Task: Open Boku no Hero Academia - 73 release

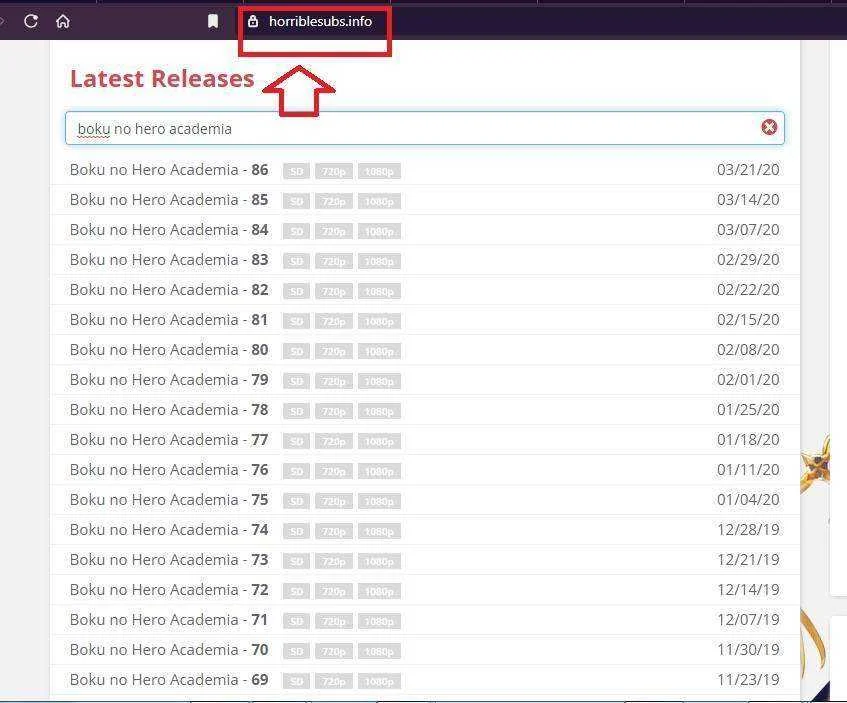Action: pyautogui.click(x=169, y=560)
